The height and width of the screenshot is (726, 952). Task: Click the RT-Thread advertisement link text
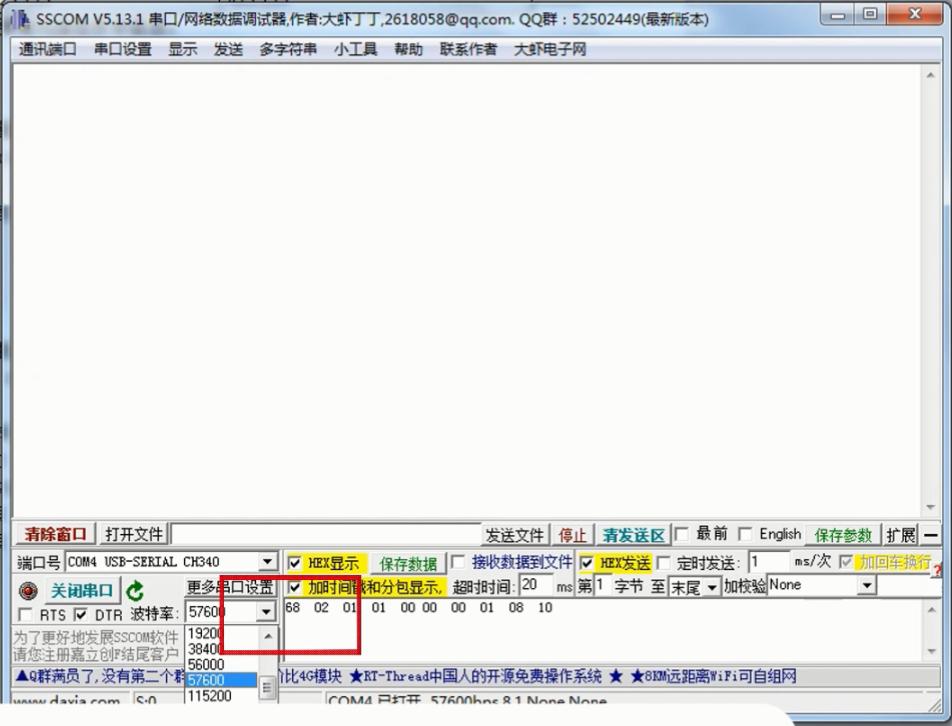click(x=477, y=676)
